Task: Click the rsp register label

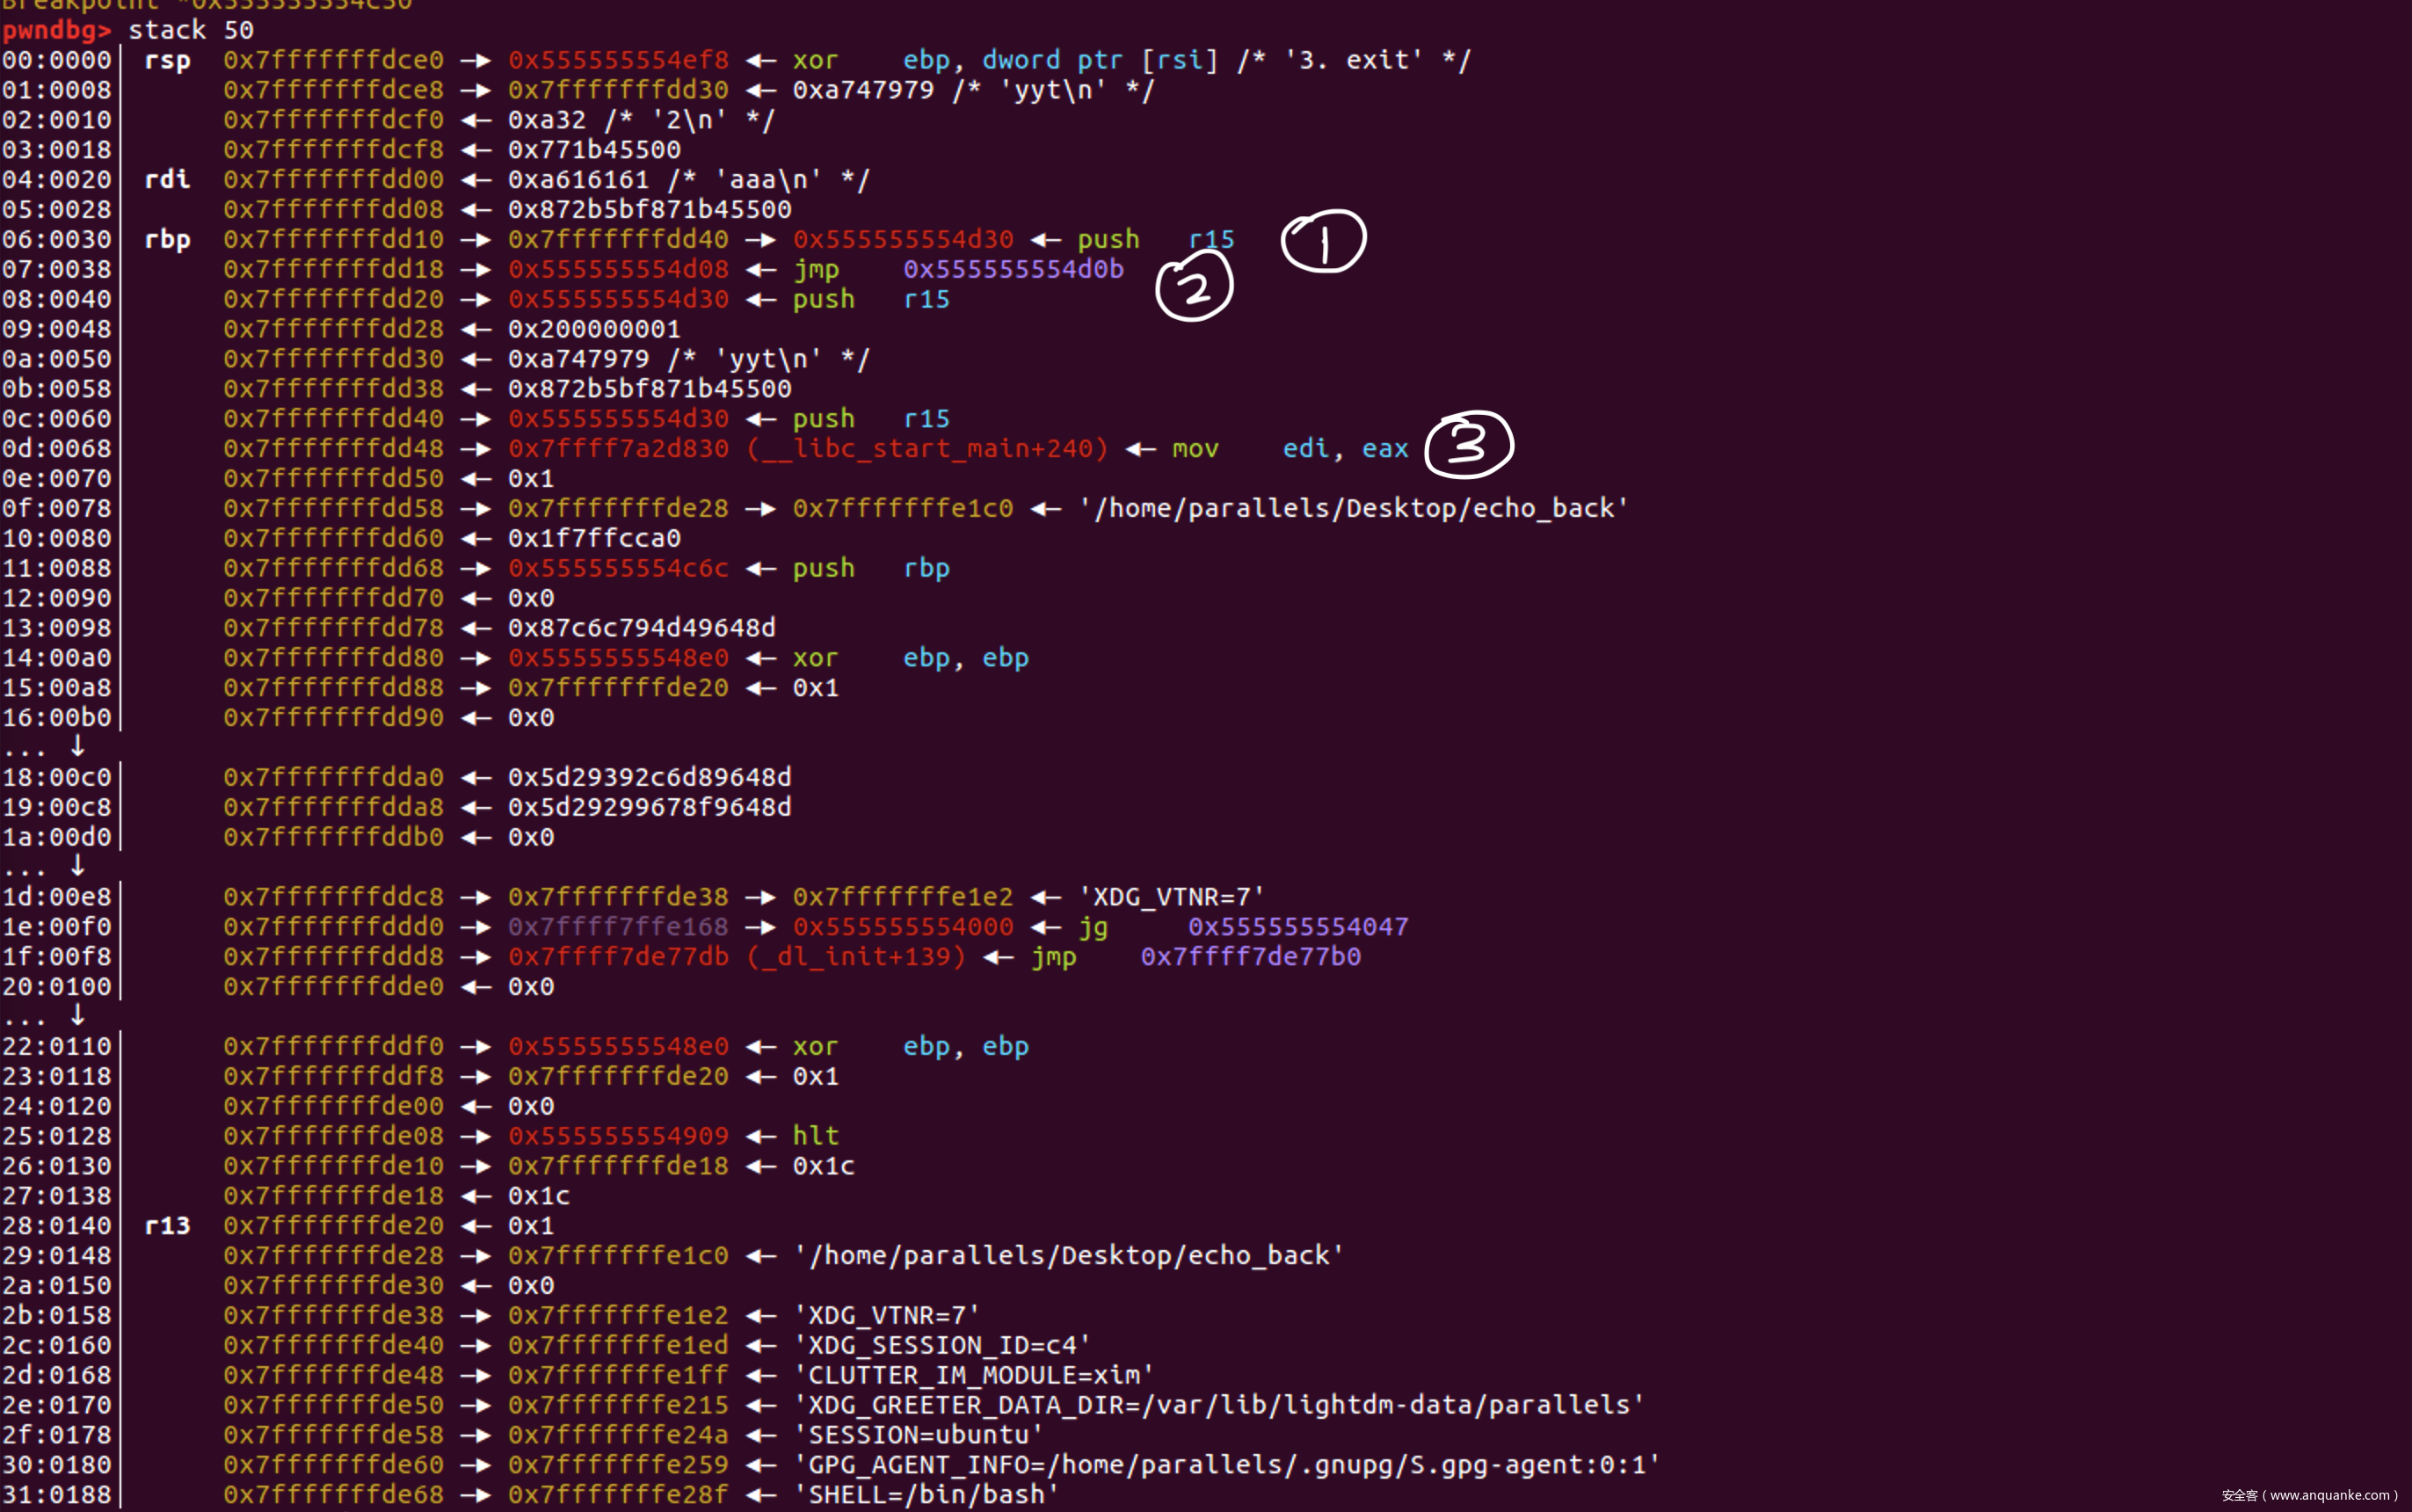Action: [x=167, y=60]
